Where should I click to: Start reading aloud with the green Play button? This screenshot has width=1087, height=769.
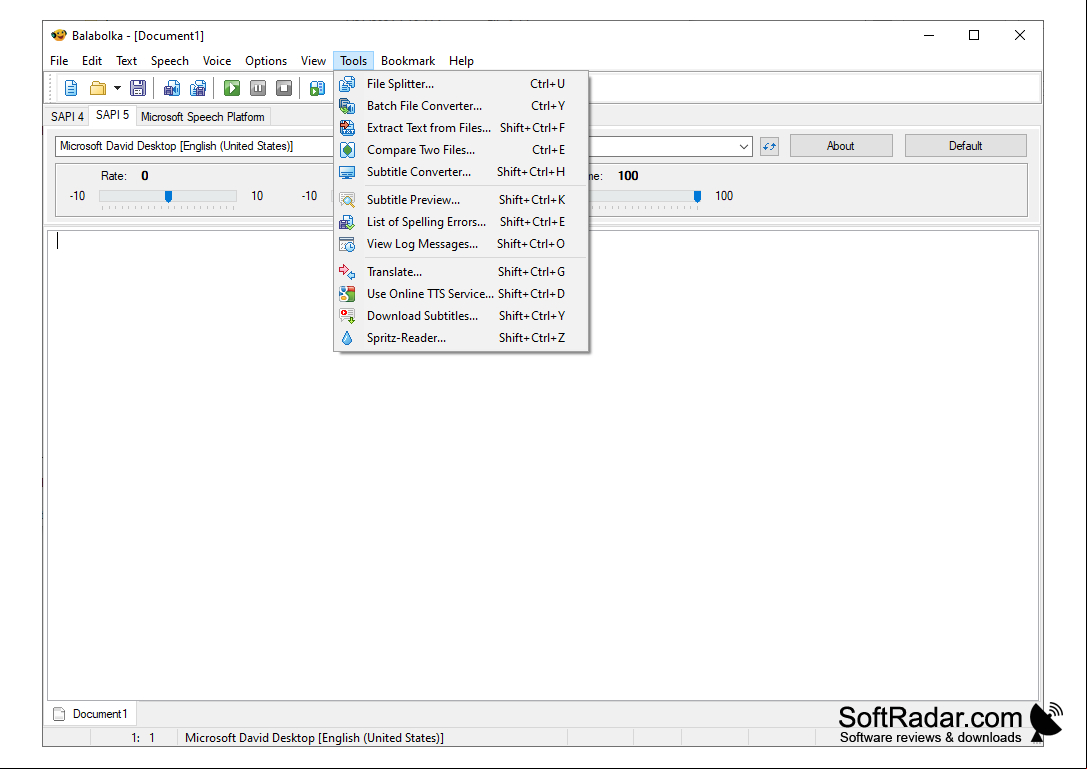(232, 88)
